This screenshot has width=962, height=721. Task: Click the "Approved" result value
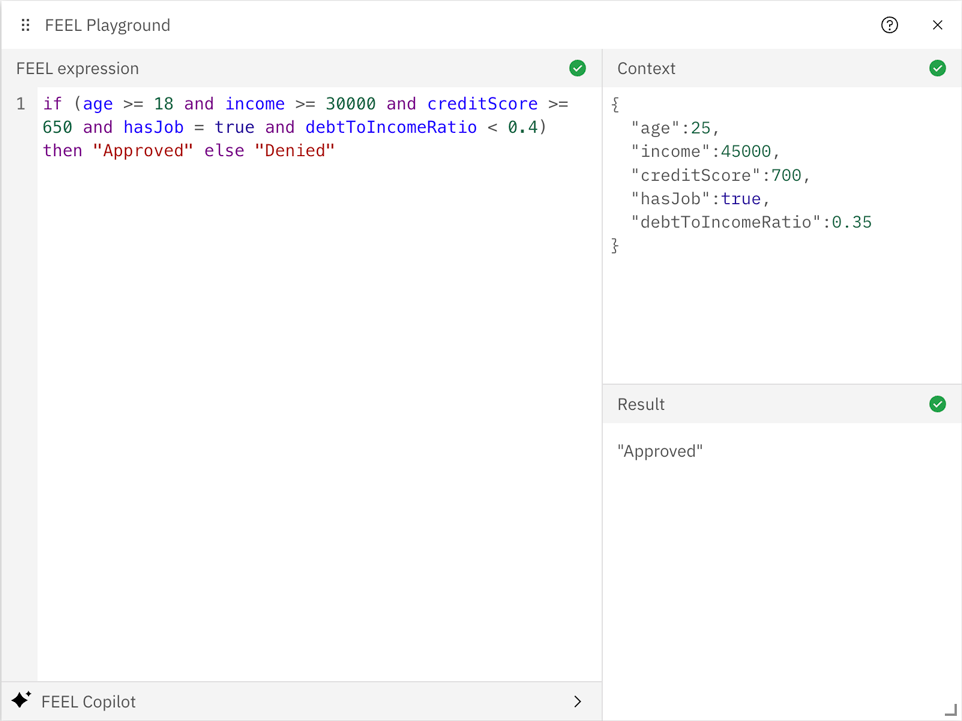pos(659,451)
